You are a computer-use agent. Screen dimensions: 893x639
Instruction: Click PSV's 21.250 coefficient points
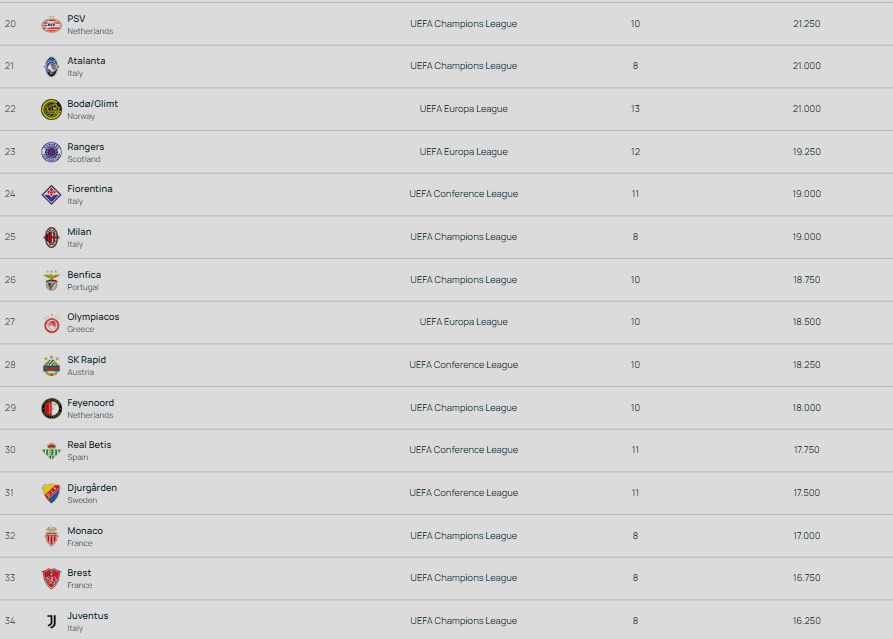tap(806, 24)
